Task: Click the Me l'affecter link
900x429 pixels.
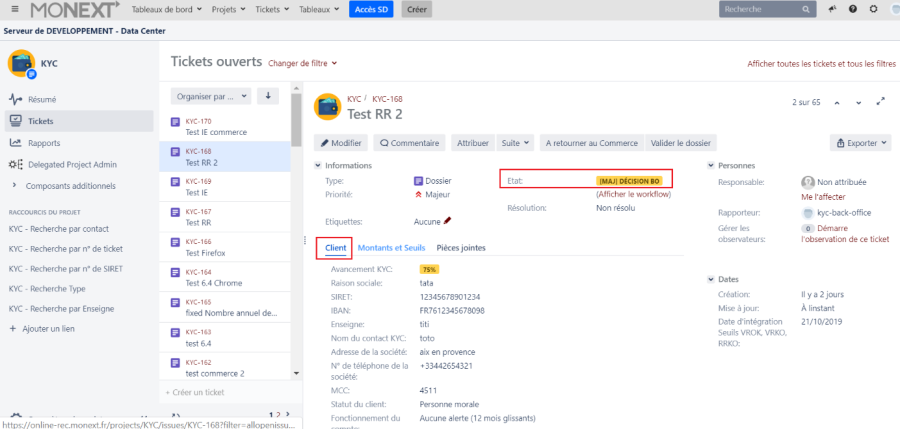Action: coord(825,197)
